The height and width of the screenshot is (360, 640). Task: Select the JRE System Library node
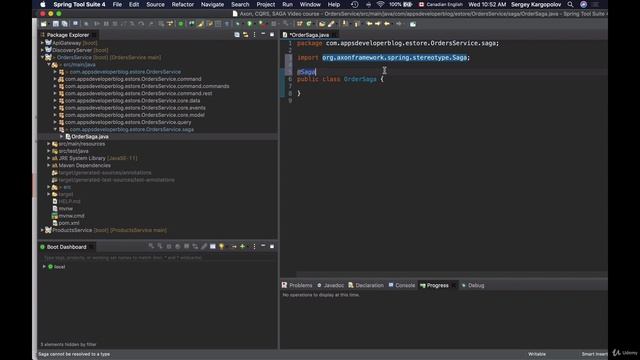pos(98,158)
